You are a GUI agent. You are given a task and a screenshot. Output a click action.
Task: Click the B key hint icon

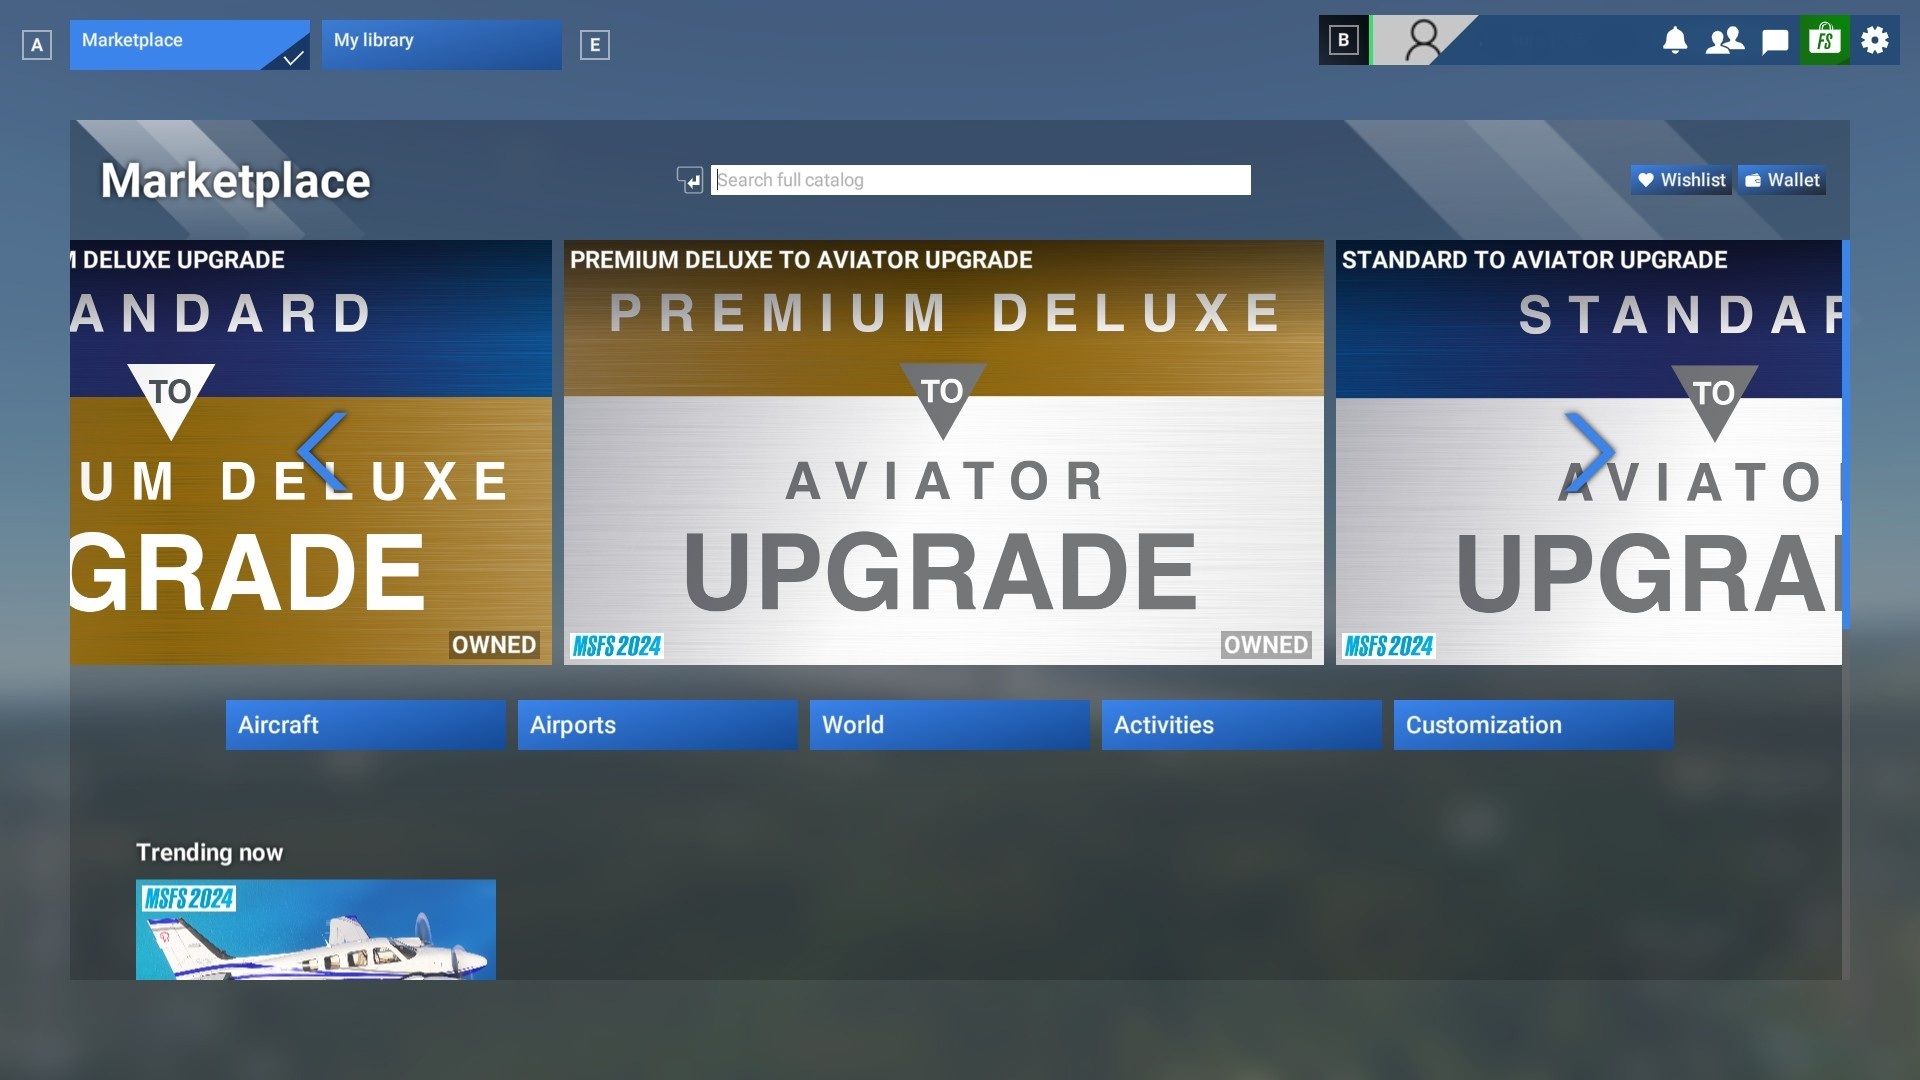pos(1344,41)
